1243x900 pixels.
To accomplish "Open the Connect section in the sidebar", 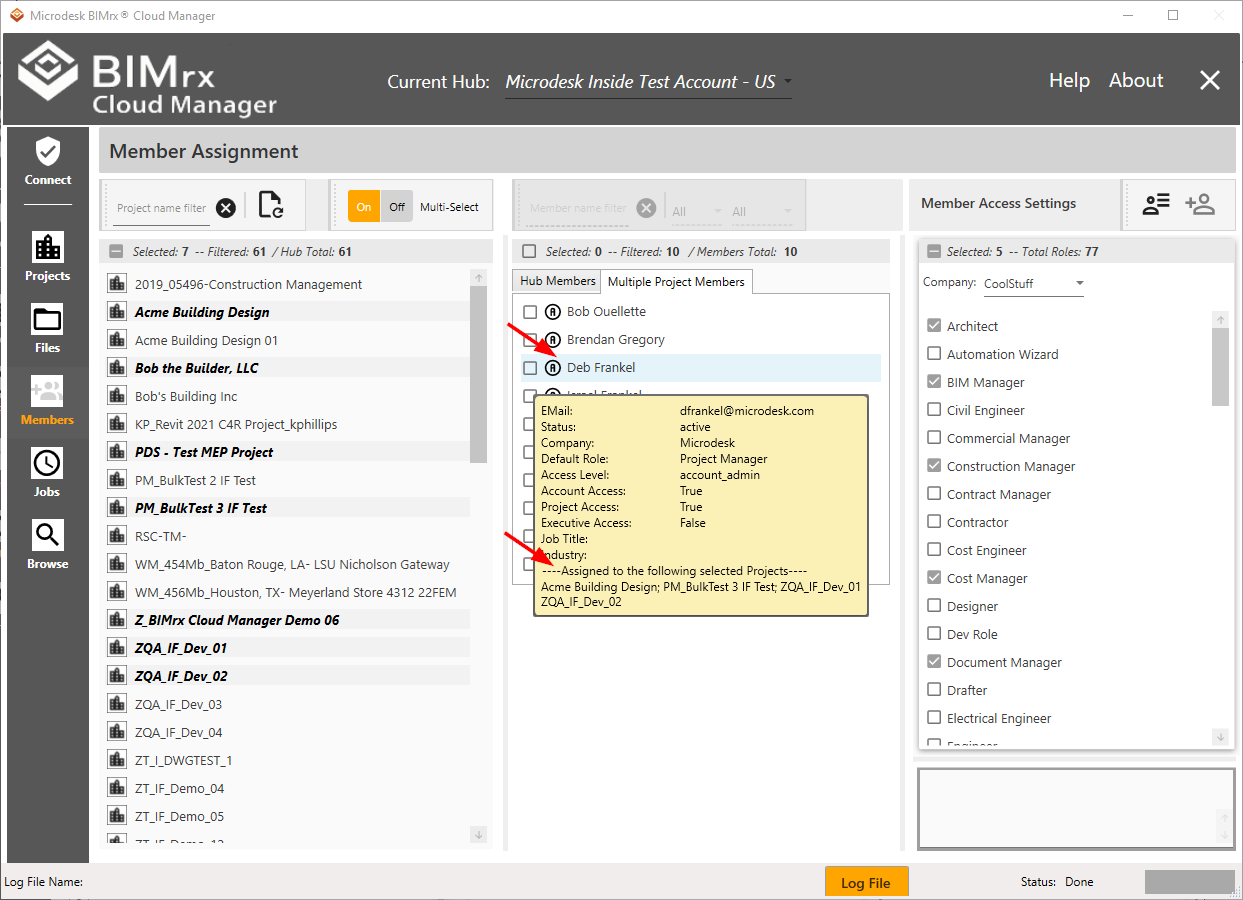I will point(48,162).
